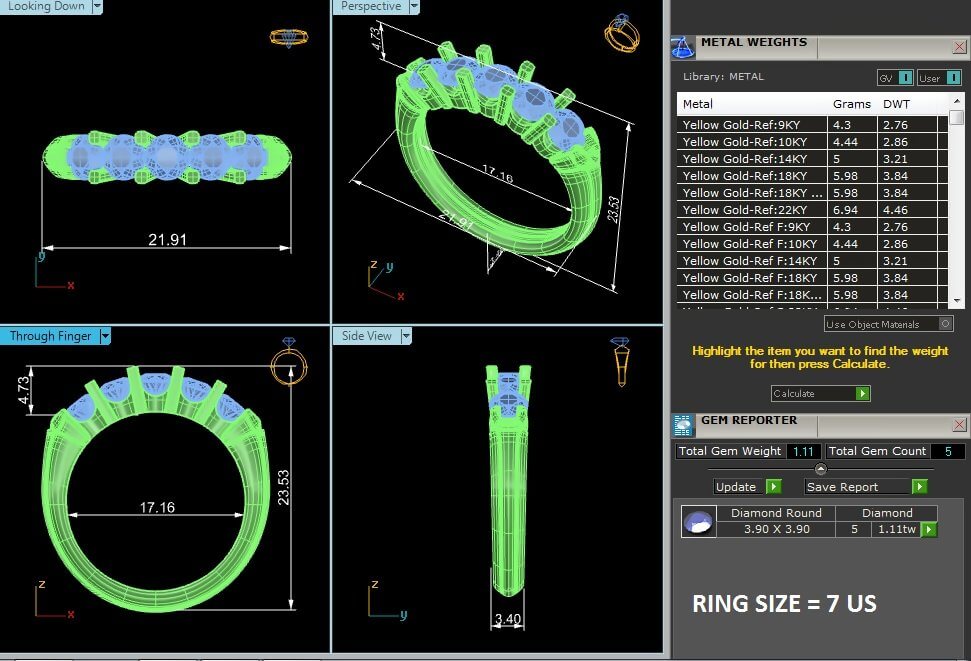This screenshot has height=661, width=971.
Task: Open the Looking Down viewport dropdown
Action: (x=97, y=6)
